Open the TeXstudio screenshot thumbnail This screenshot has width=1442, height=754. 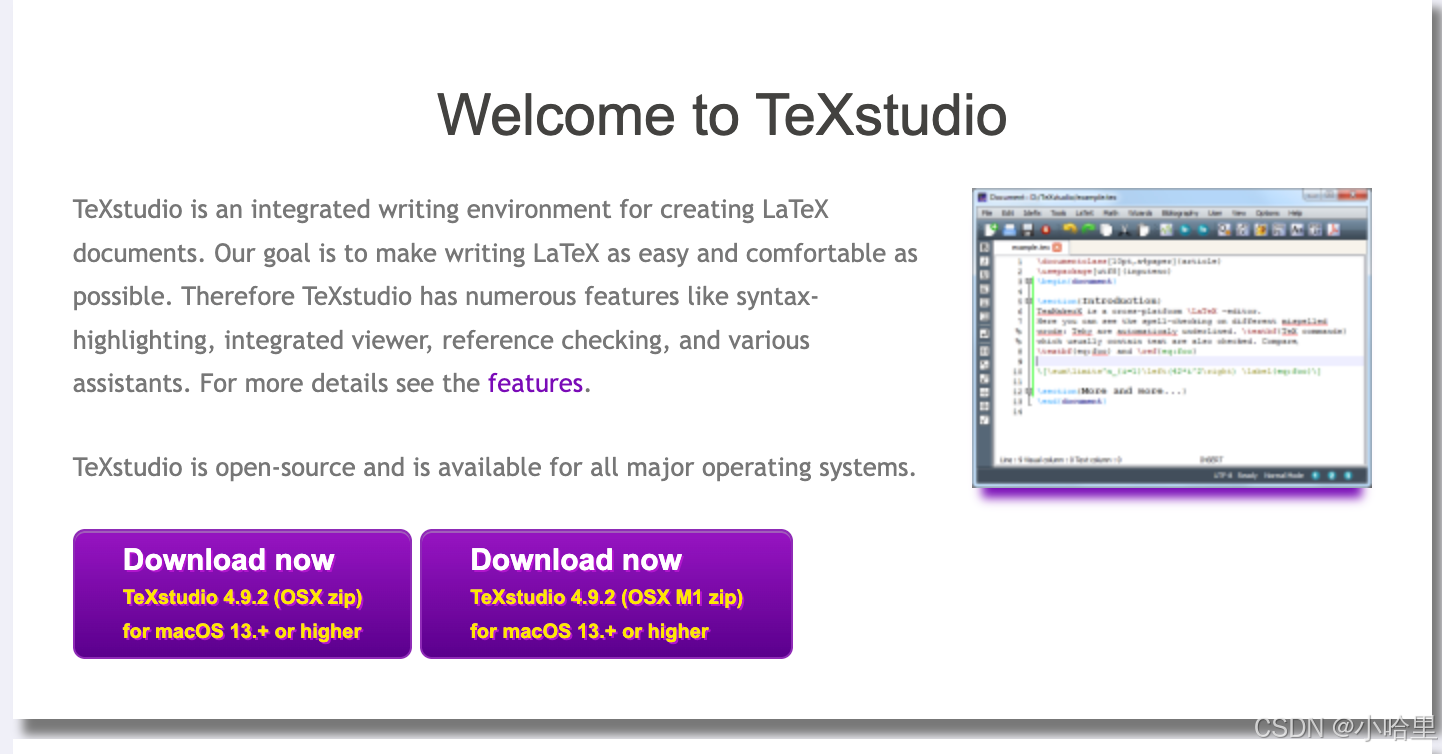click(x=1171, y=338)
